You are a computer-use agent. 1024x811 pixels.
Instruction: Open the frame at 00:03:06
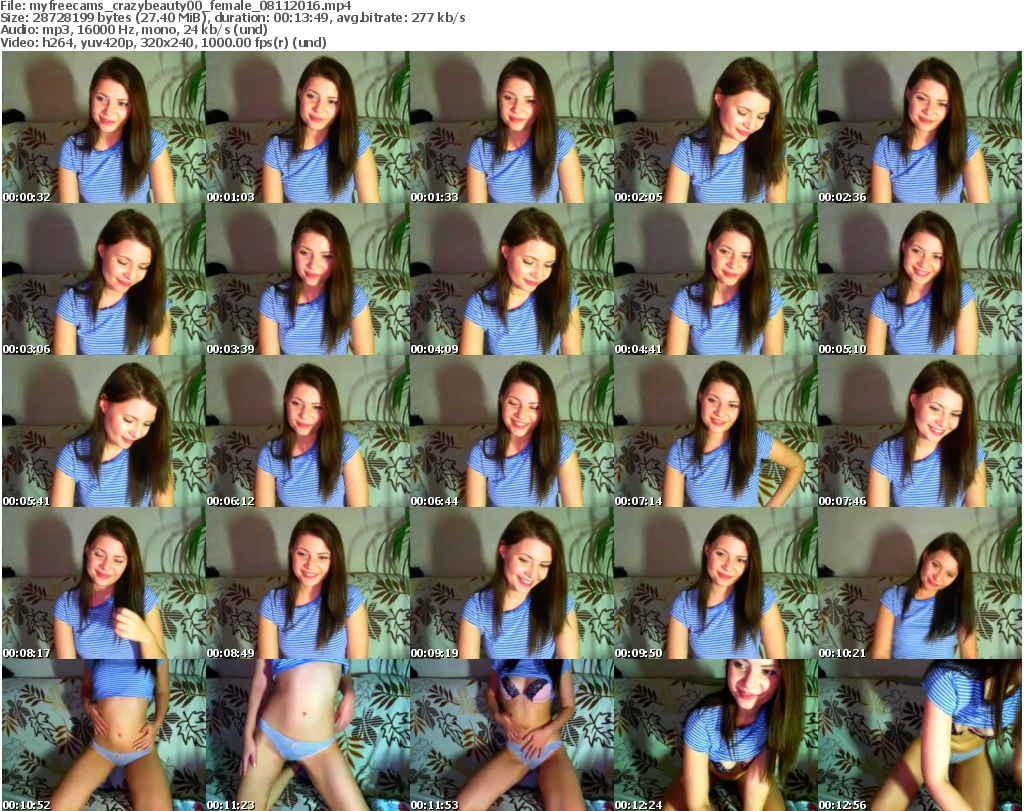point(102,279)
